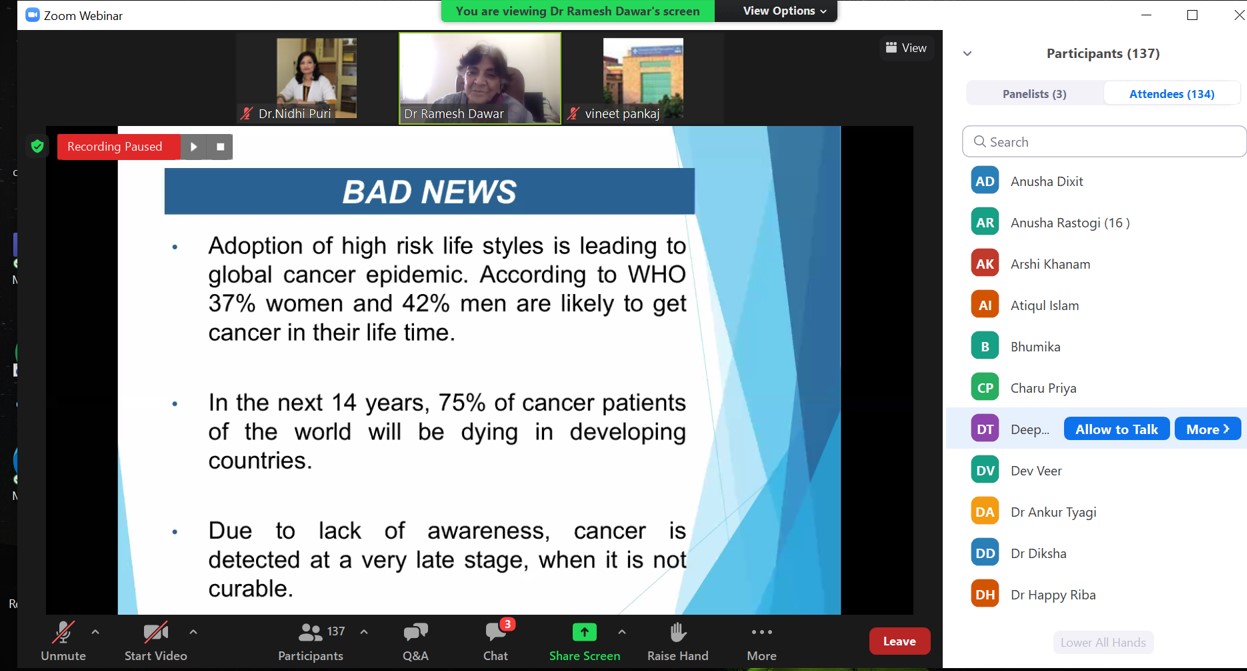Click the participant Search field
This screenshot has height=671, width=1247.
pyautogui.click(x=1104, y=142)
